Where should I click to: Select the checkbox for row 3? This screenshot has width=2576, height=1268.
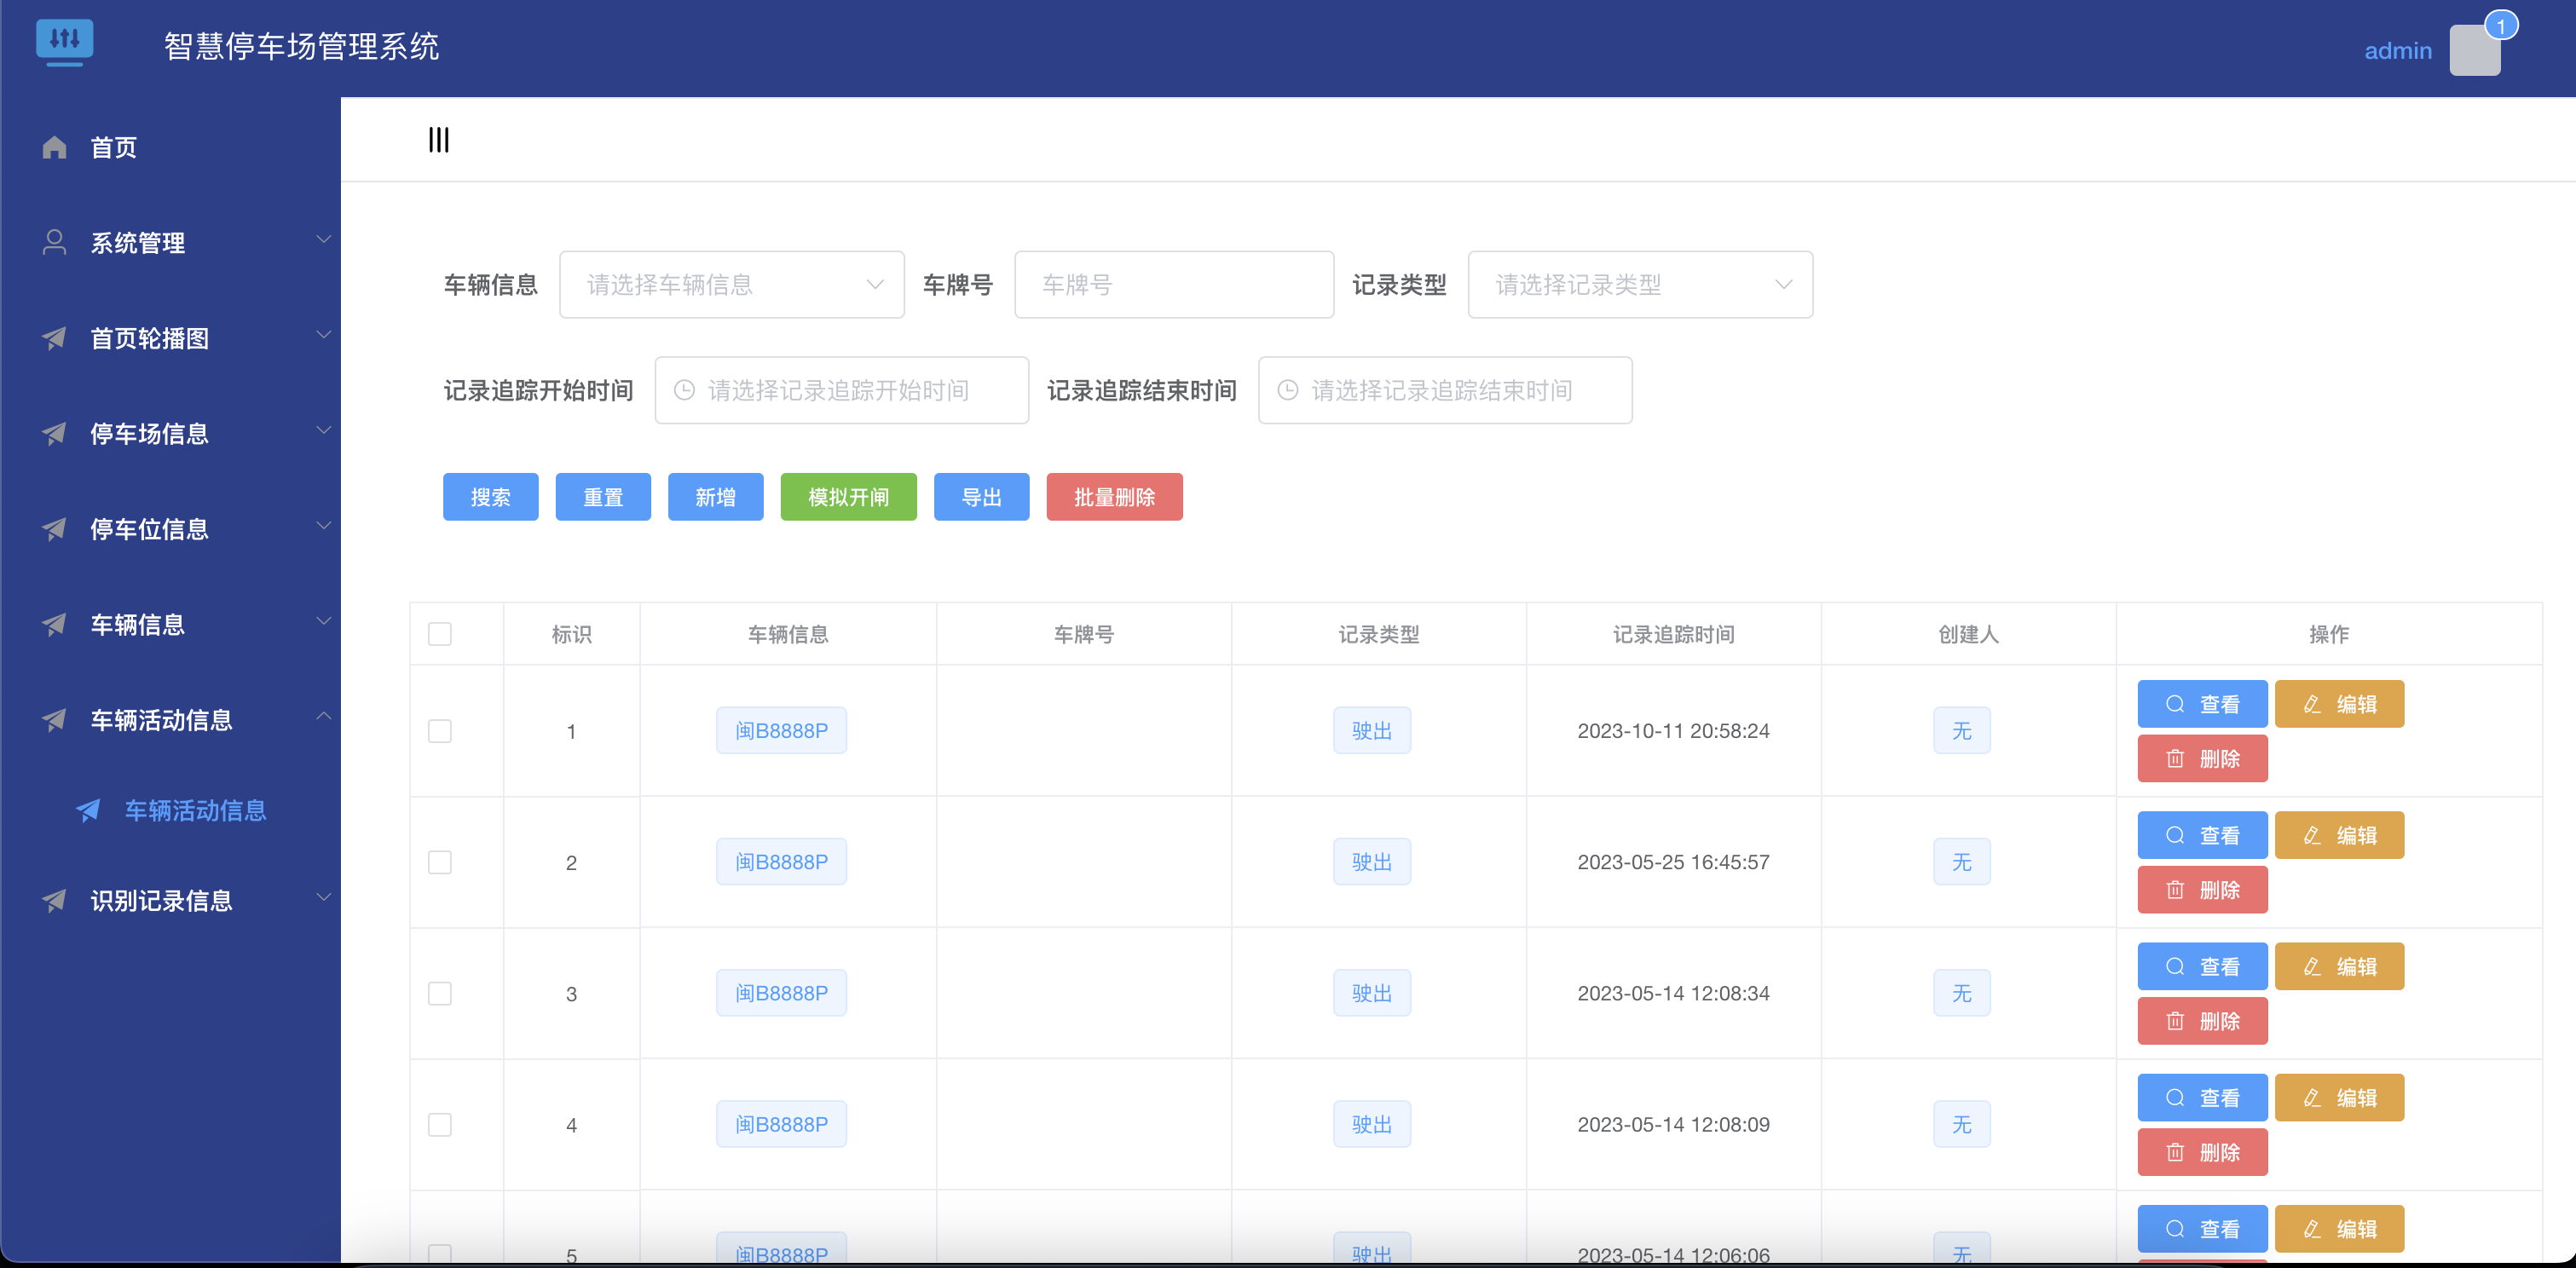click(440, 993)
